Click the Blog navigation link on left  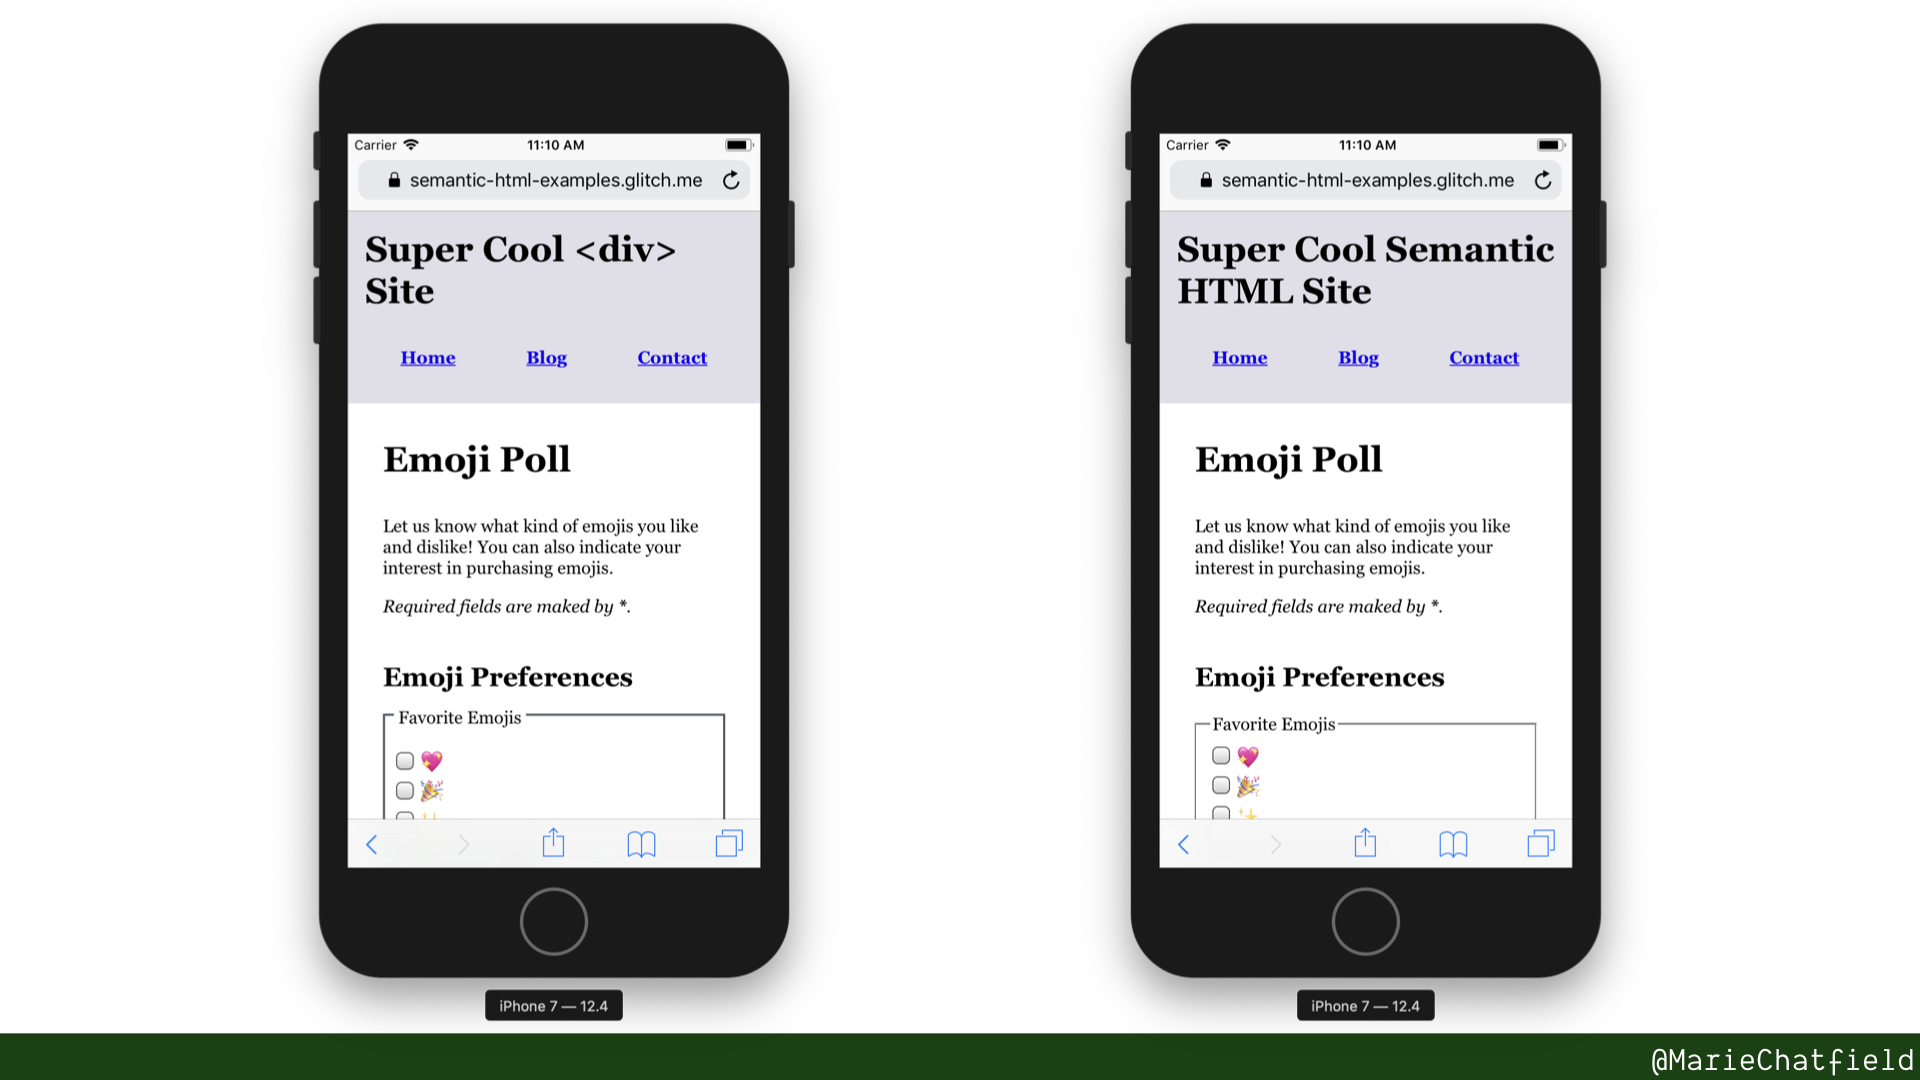(x=546, y=357)
